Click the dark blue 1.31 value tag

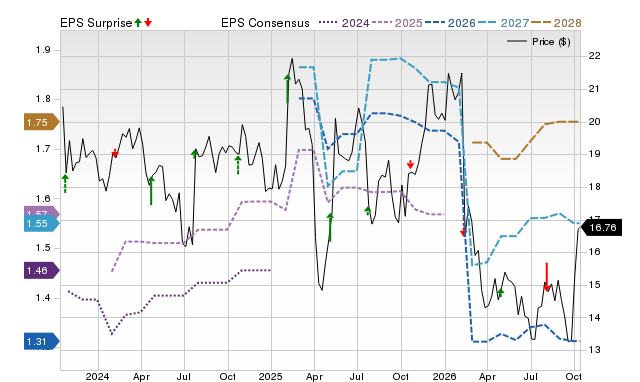click(41, 342)
